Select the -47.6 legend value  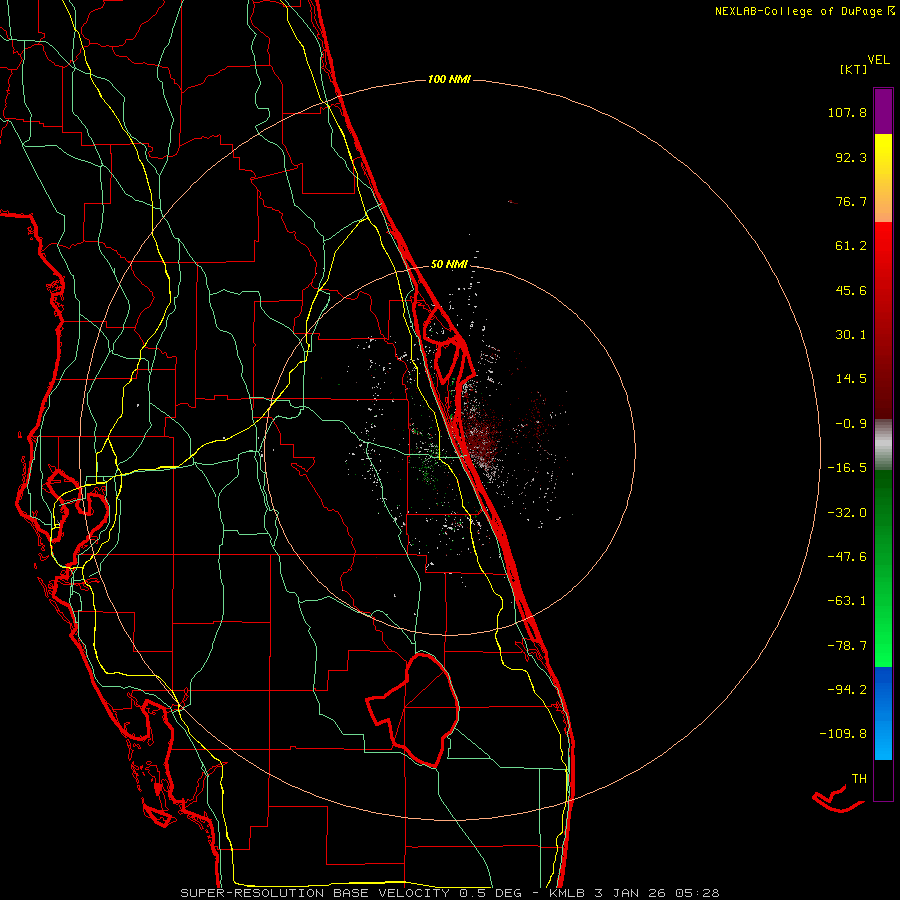(x=847, y=557)
